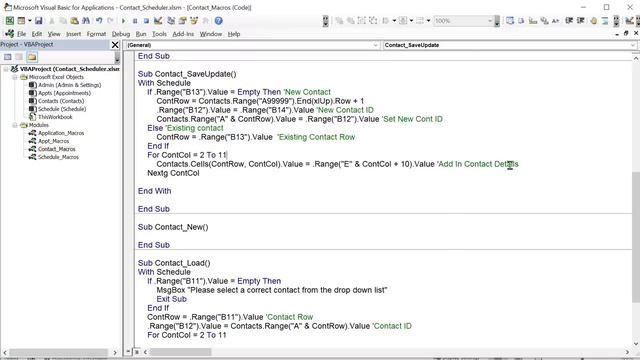This screenshot has height=360, width=640.
Task: Run the macro with the play icon
Action: click(x=123, y=21)
